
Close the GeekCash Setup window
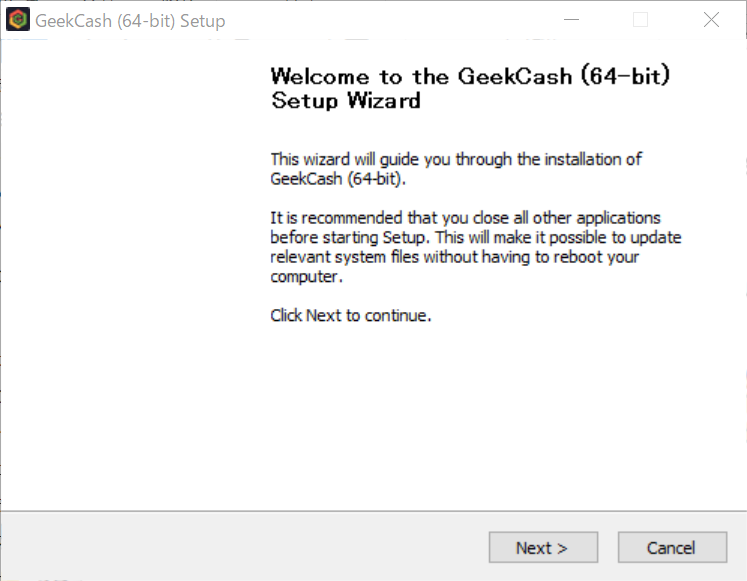pos(711,20)
